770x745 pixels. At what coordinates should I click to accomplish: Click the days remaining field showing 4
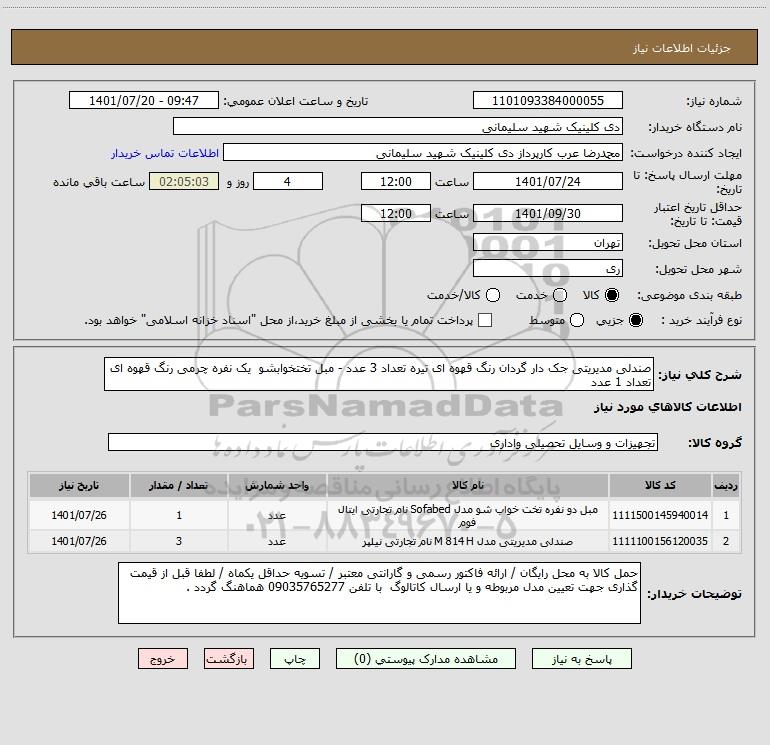288,181
